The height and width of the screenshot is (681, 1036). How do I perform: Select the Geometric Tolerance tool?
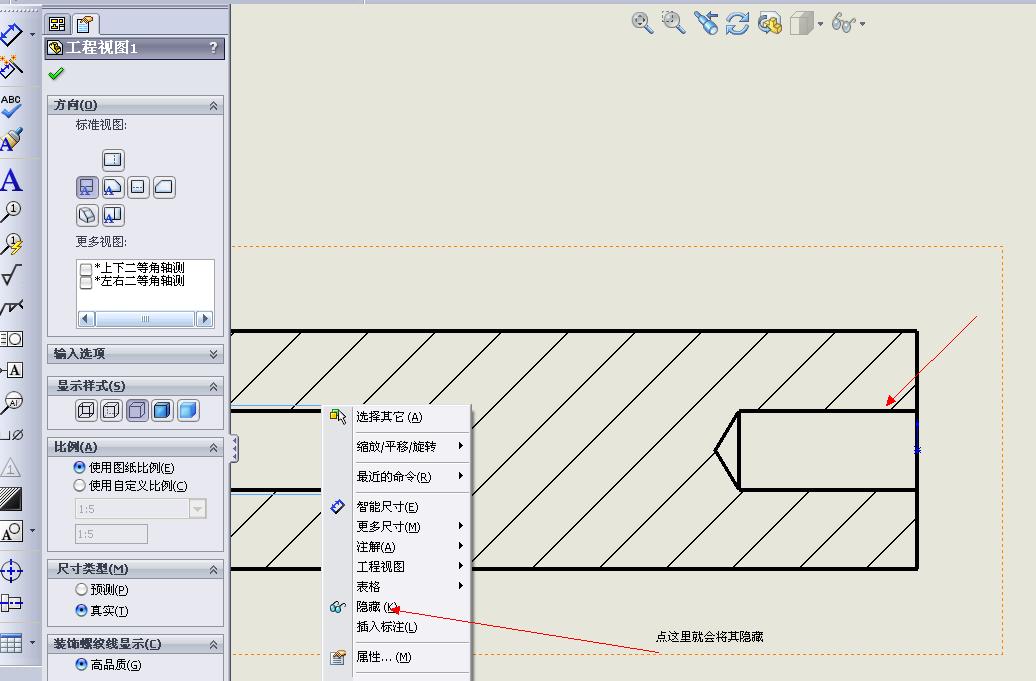click(x=11, y=339)
